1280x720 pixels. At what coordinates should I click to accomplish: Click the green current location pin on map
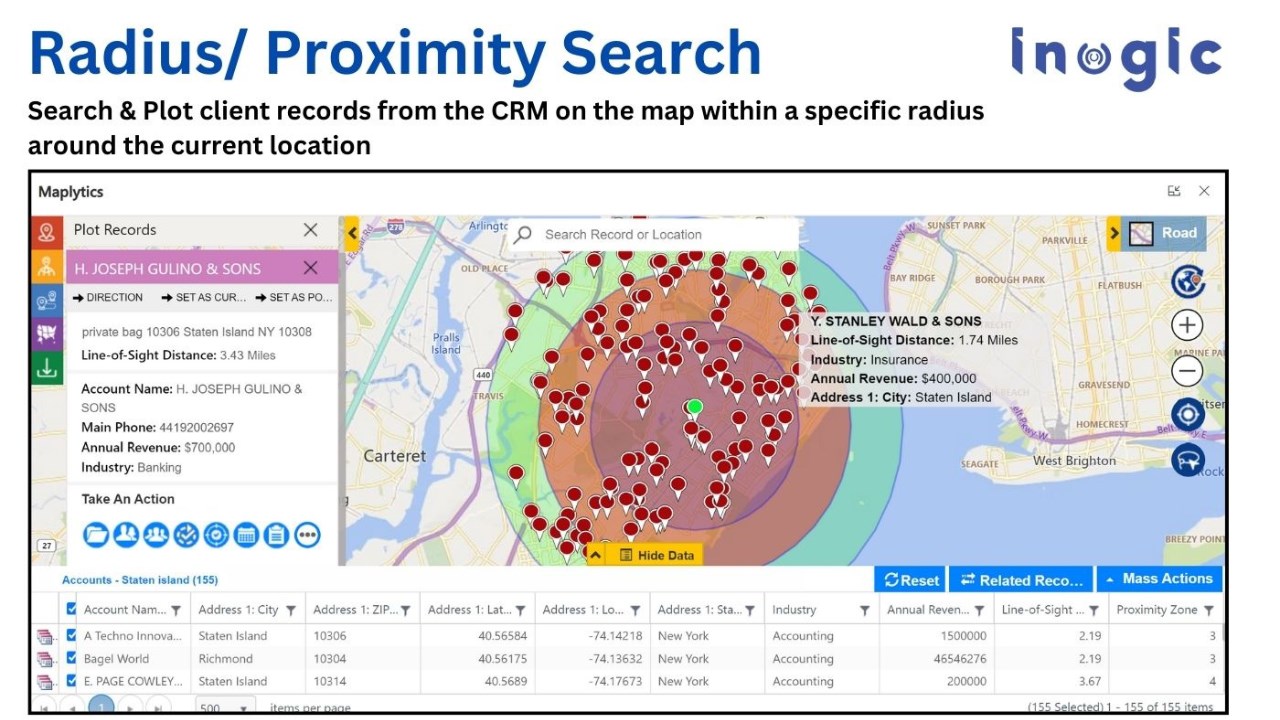[x=695, y=407]
